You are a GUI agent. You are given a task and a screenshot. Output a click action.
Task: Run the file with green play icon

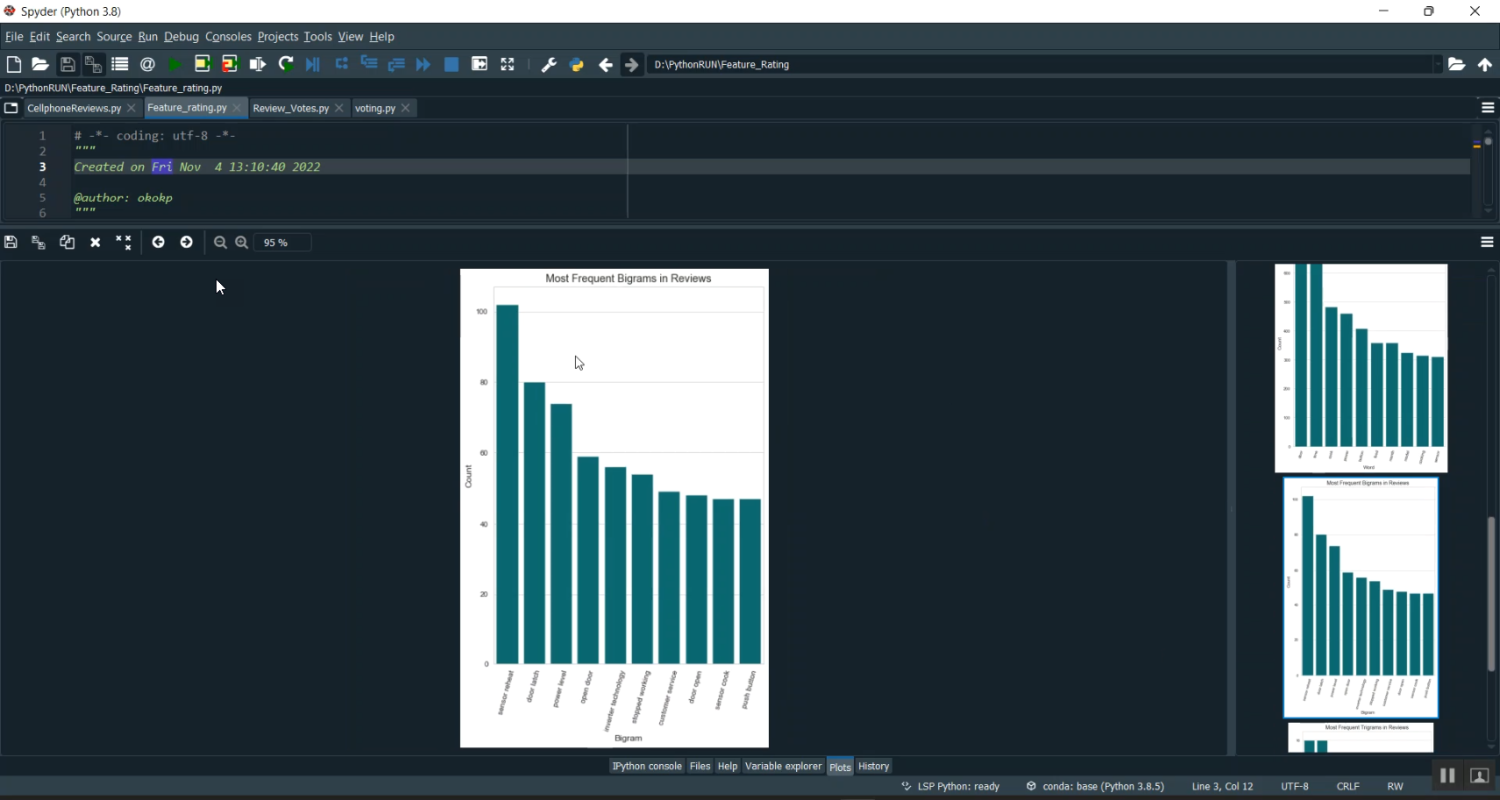click(x=175, y=65)
